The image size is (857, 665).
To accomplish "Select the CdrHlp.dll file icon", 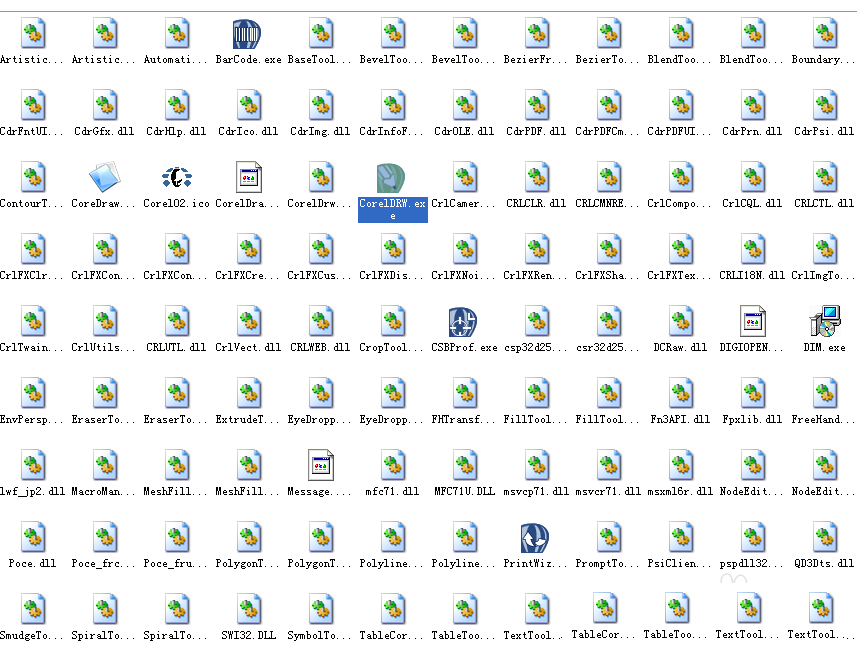I will click(177, 105).
